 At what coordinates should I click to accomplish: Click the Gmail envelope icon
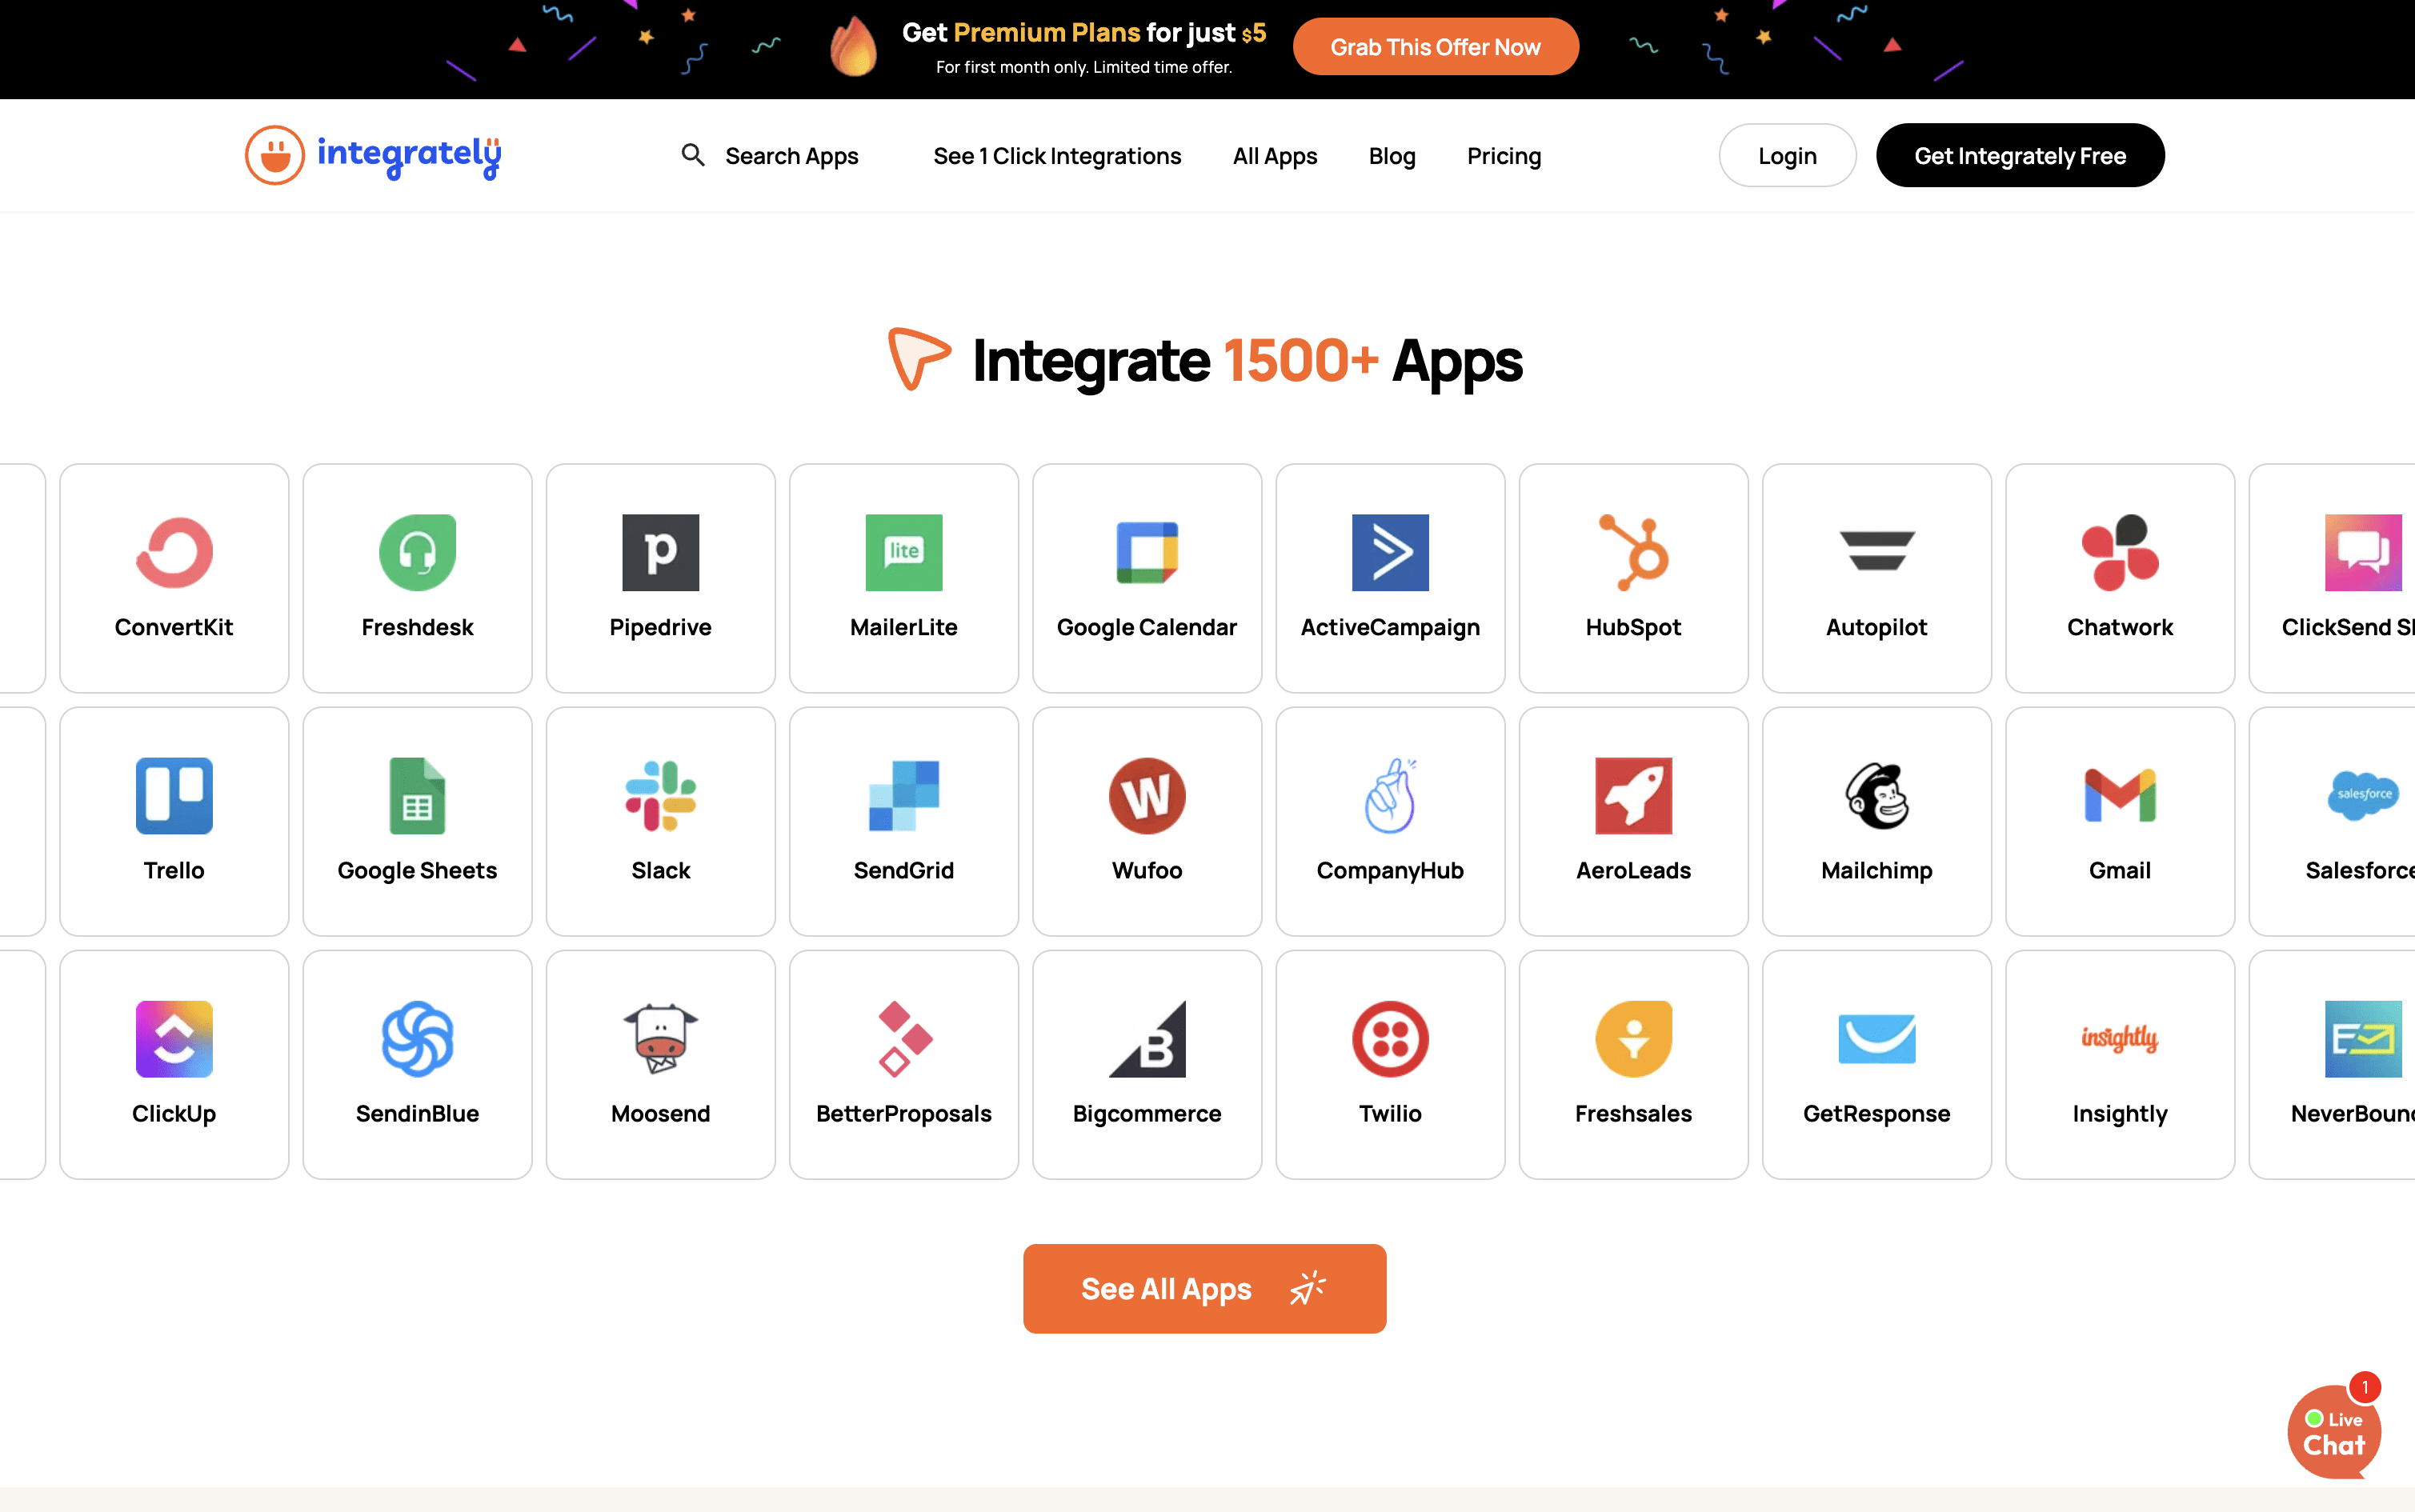point(2120,796)
